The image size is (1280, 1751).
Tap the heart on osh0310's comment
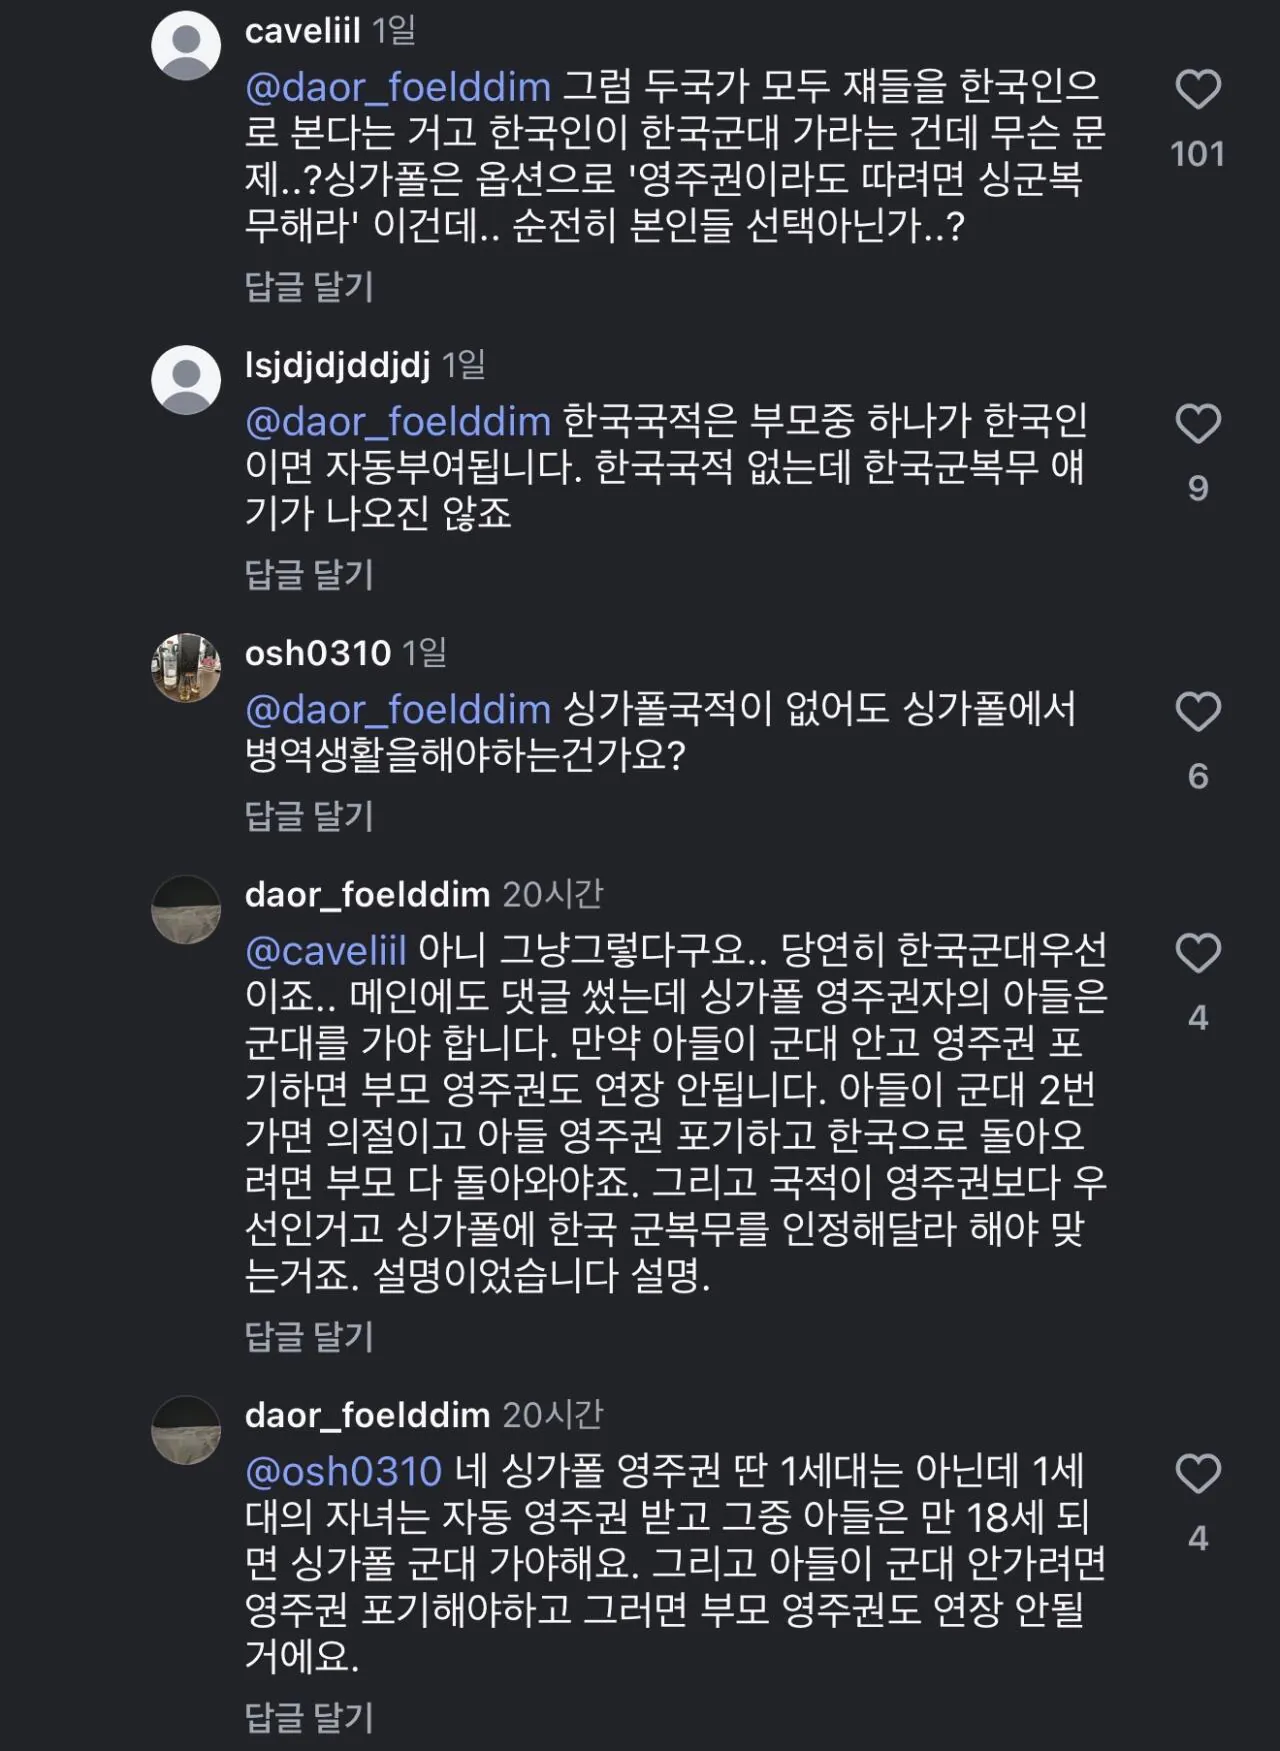tap(1198, 712)
